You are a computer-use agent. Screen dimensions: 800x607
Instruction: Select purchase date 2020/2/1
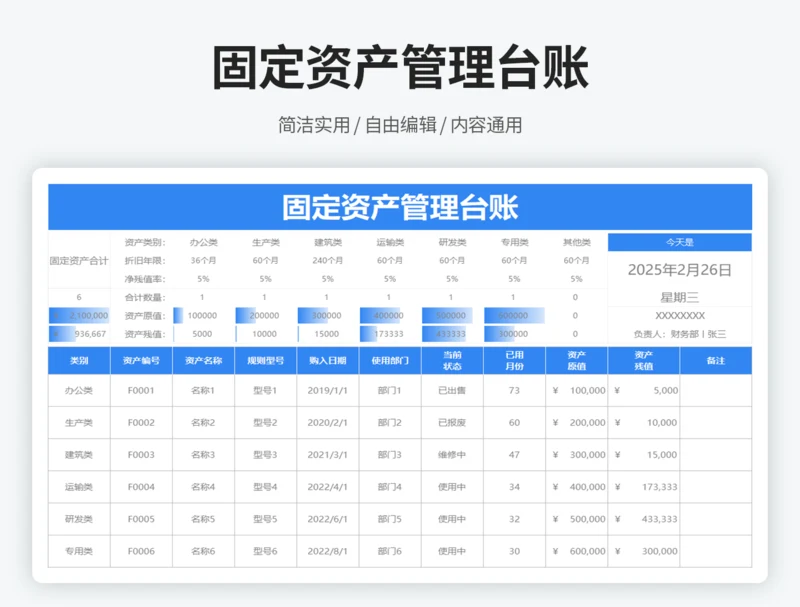pos(328,423)
